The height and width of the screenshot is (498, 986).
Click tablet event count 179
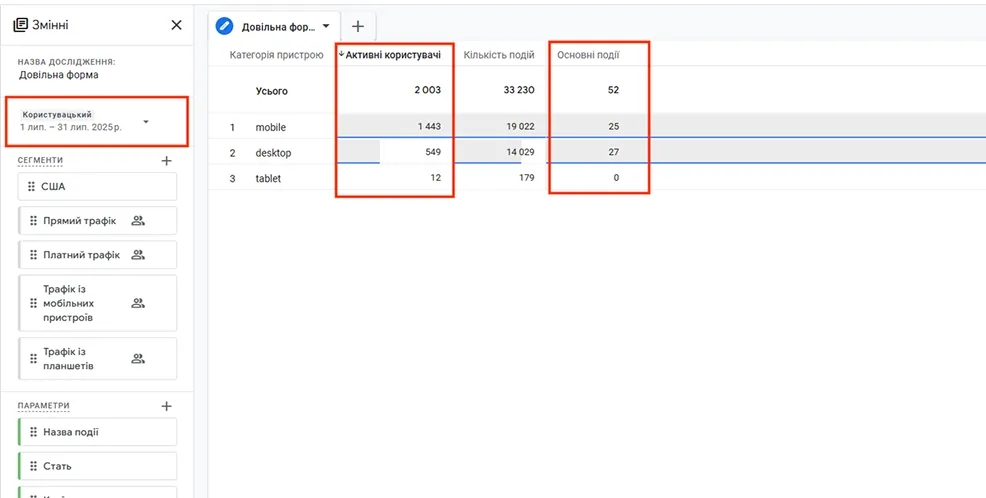tap(526, 178)
